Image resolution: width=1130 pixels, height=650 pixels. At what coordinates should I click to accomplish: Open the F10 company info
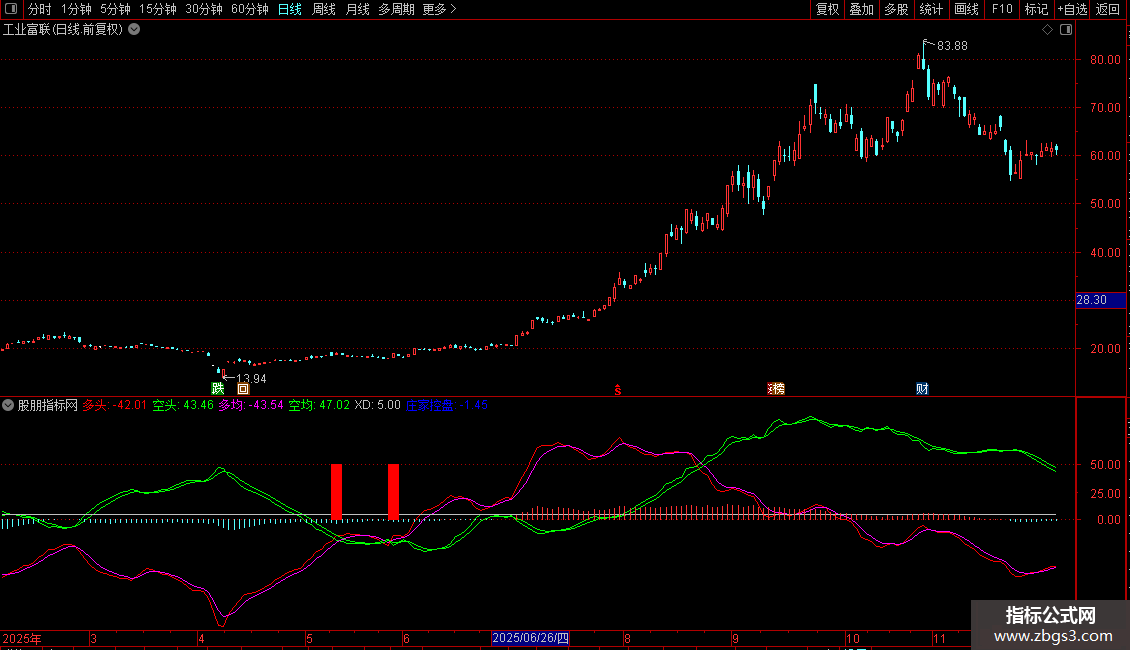pyautogui.click(x=1002, y=9)
